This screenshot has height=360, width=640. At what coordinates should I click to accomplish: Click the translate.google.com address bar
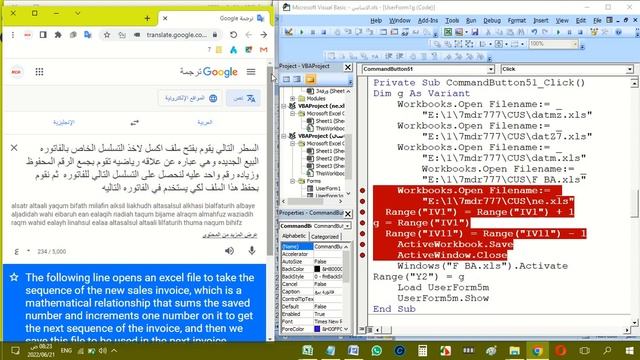pyautogui.click(x=178, y=35)
